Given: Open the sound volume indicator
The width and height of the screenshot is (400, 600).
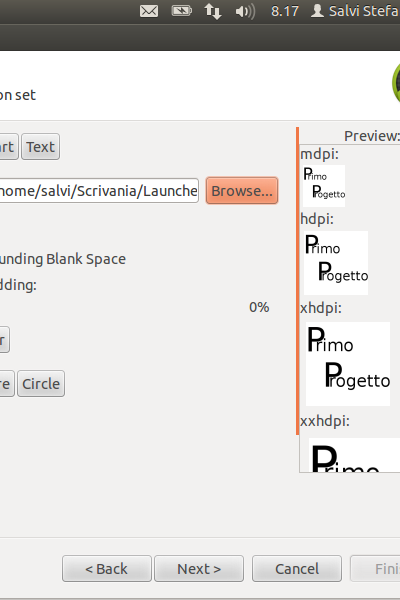Looking at the screenshot, I should (245, 11).
